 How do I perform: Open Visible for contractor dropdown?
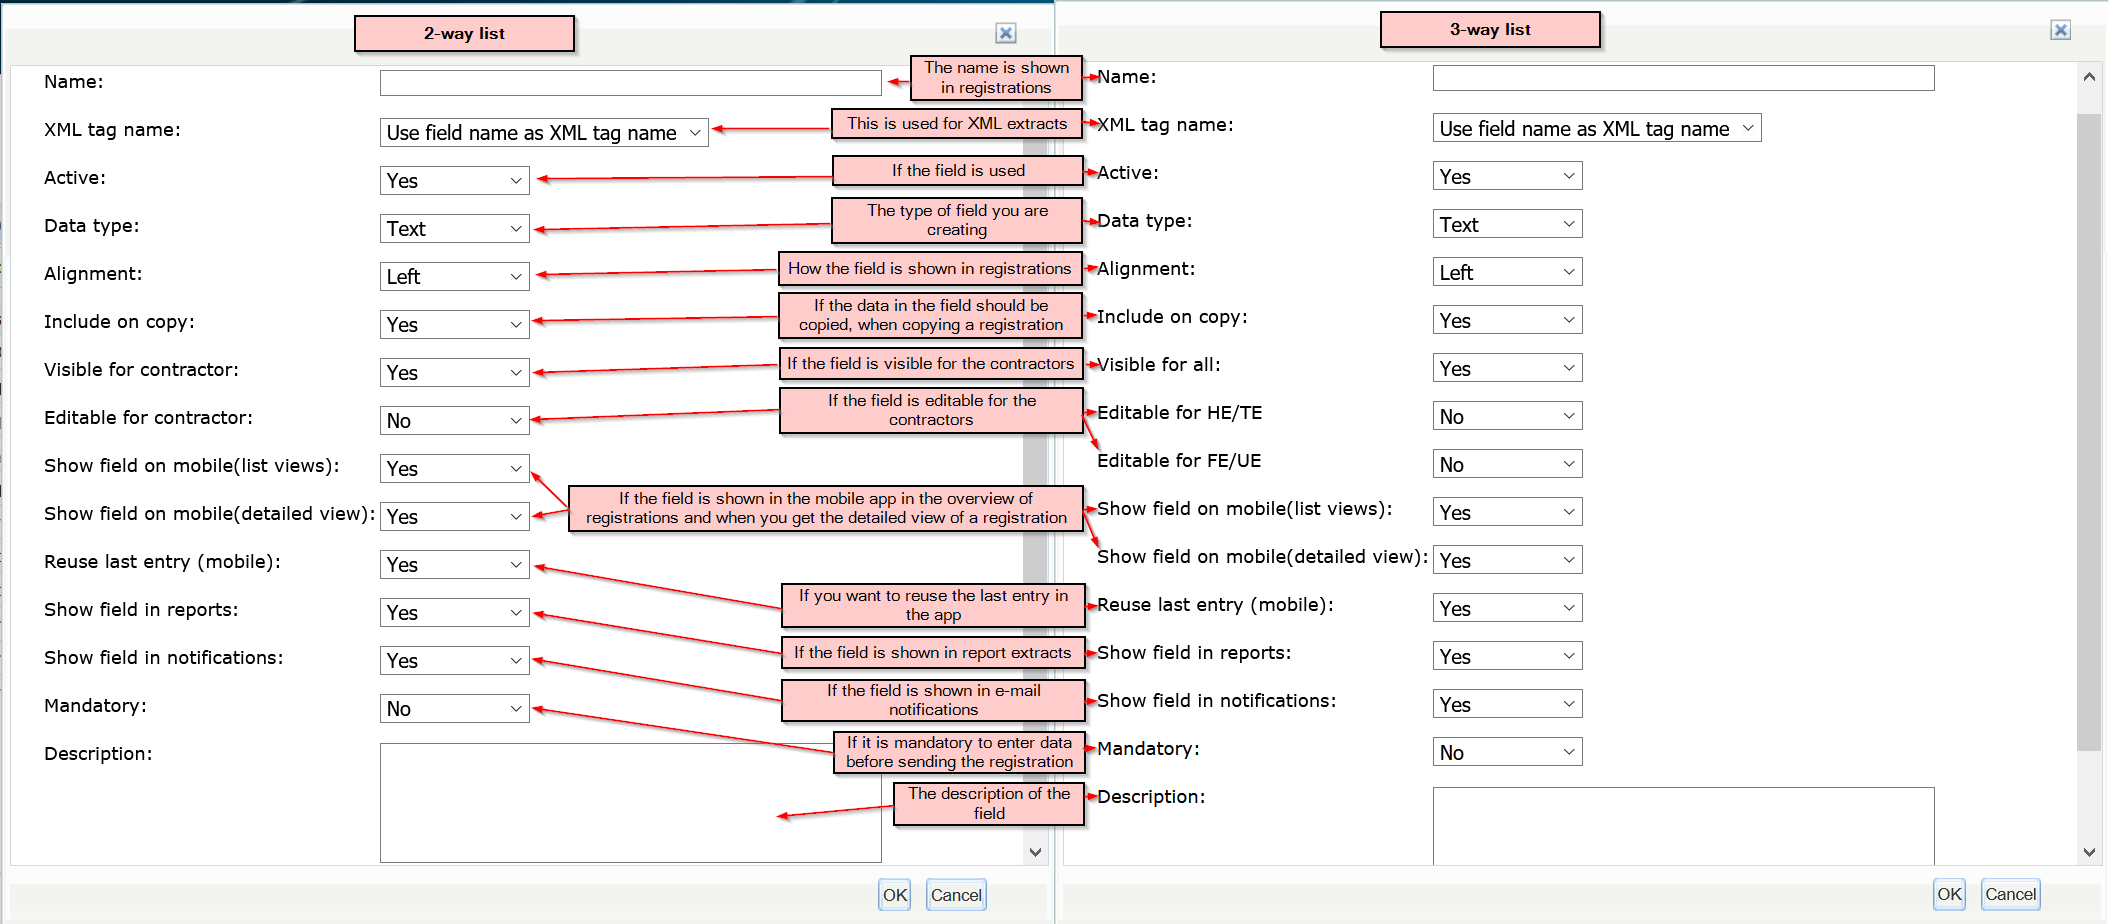click(x=455, y=373)
